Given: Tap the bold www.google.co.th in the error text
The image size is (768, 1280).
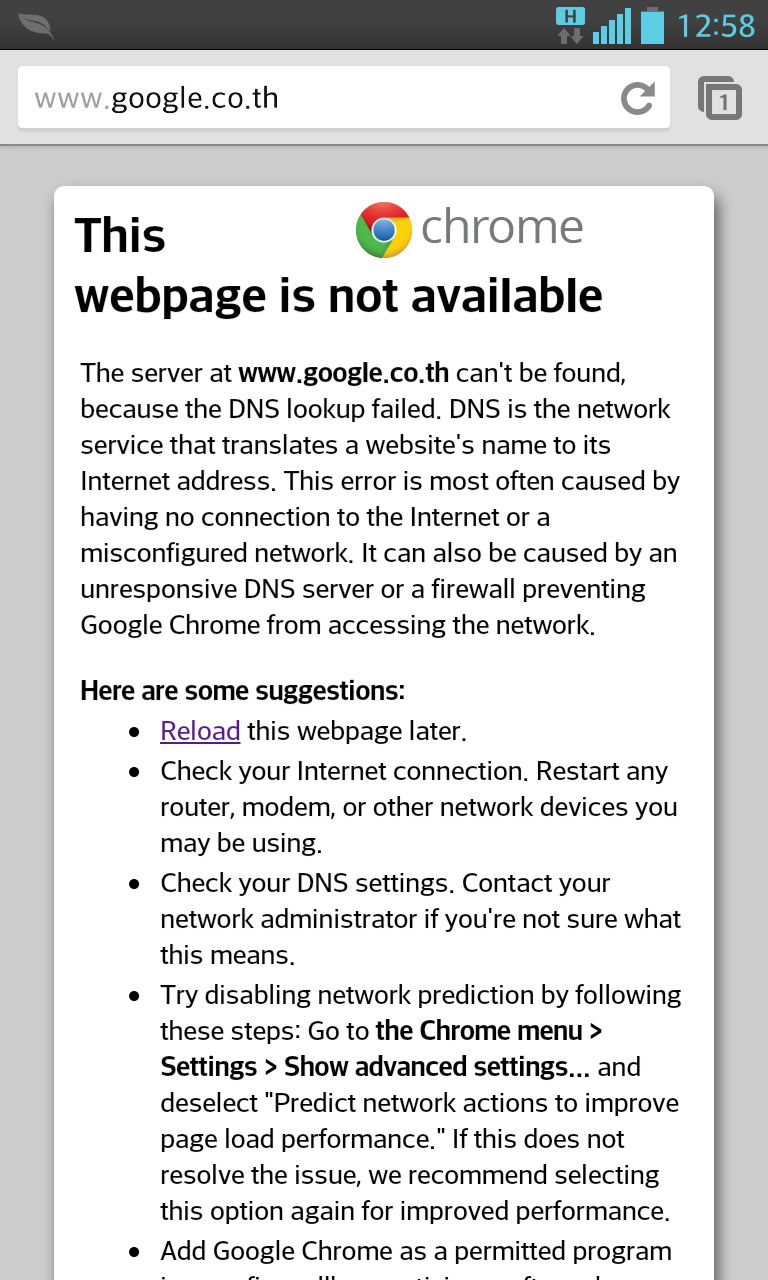Looking at the screenshot, I should point(343,373).
